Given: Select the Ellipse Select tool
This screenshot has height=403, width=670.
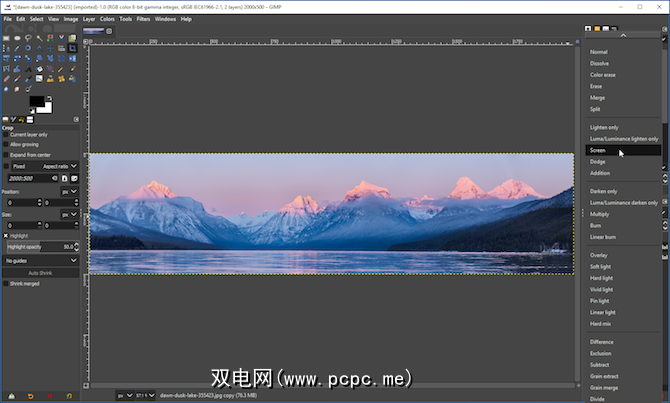Looking at the screenshot, I should point(18,39).
